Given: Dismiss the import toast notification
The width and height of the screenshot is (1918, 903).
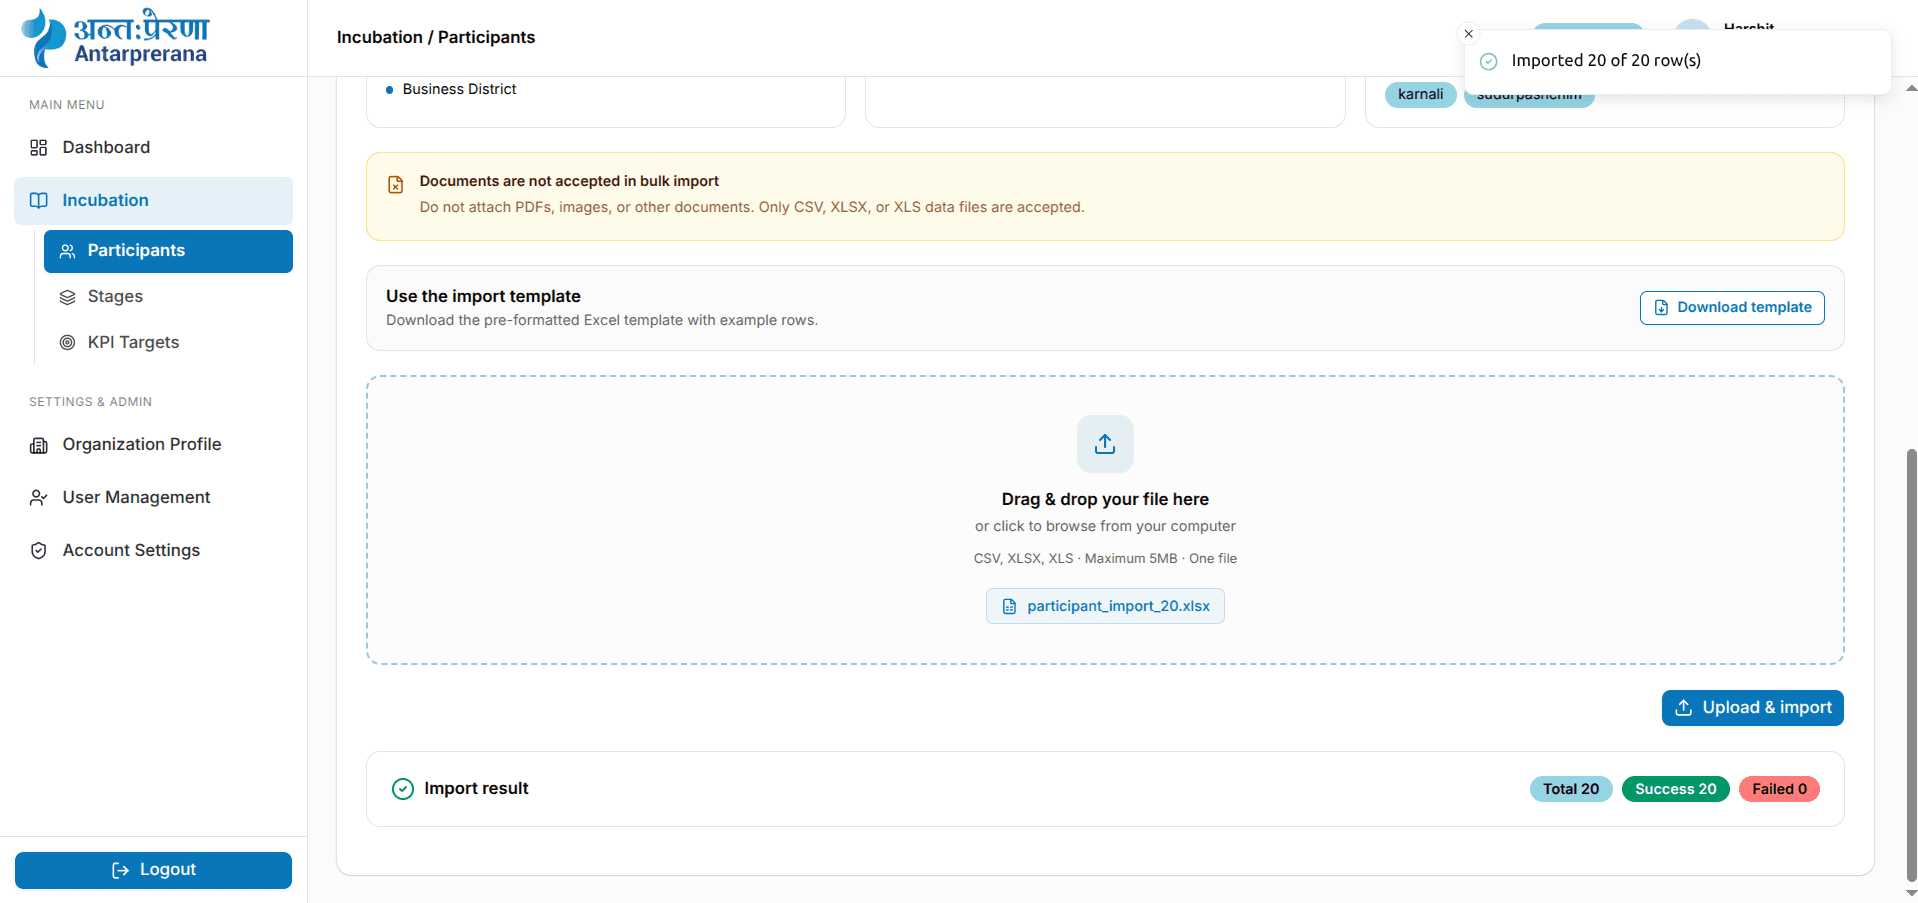Looking at the screenshot, I should 1469,34.
